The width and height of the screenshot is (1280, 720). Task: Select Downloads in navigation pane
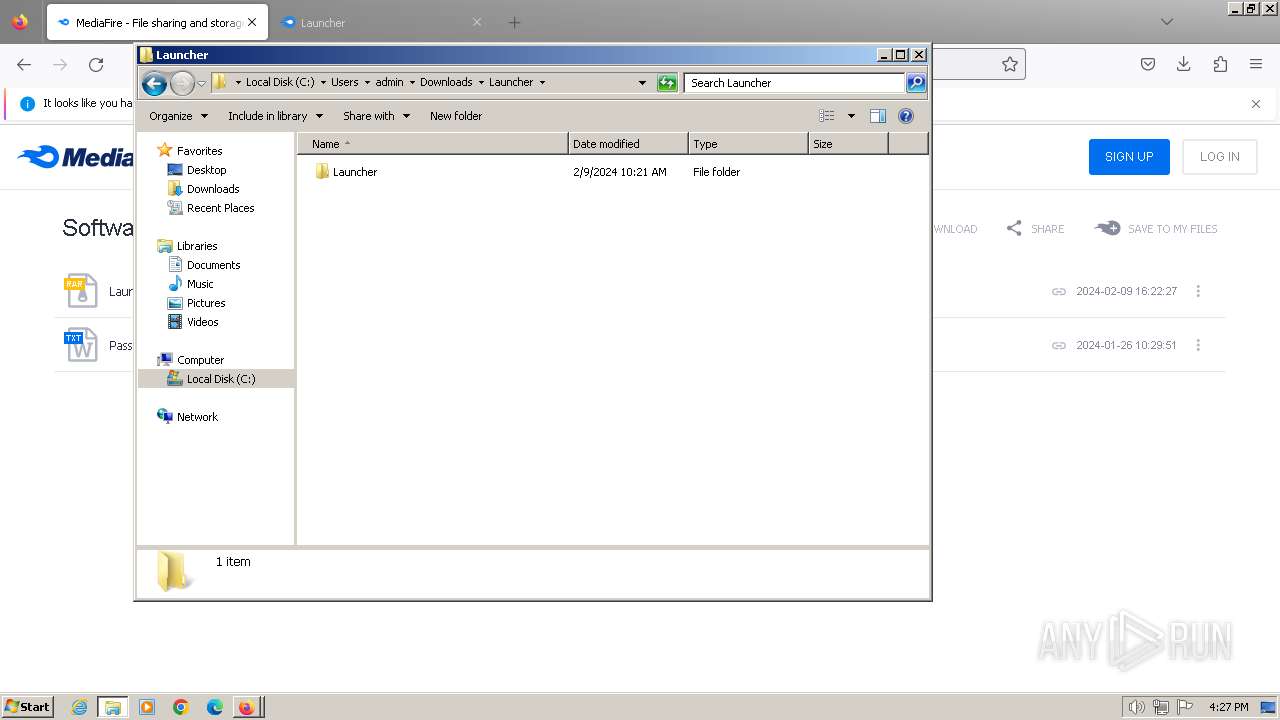pos(213,189)
